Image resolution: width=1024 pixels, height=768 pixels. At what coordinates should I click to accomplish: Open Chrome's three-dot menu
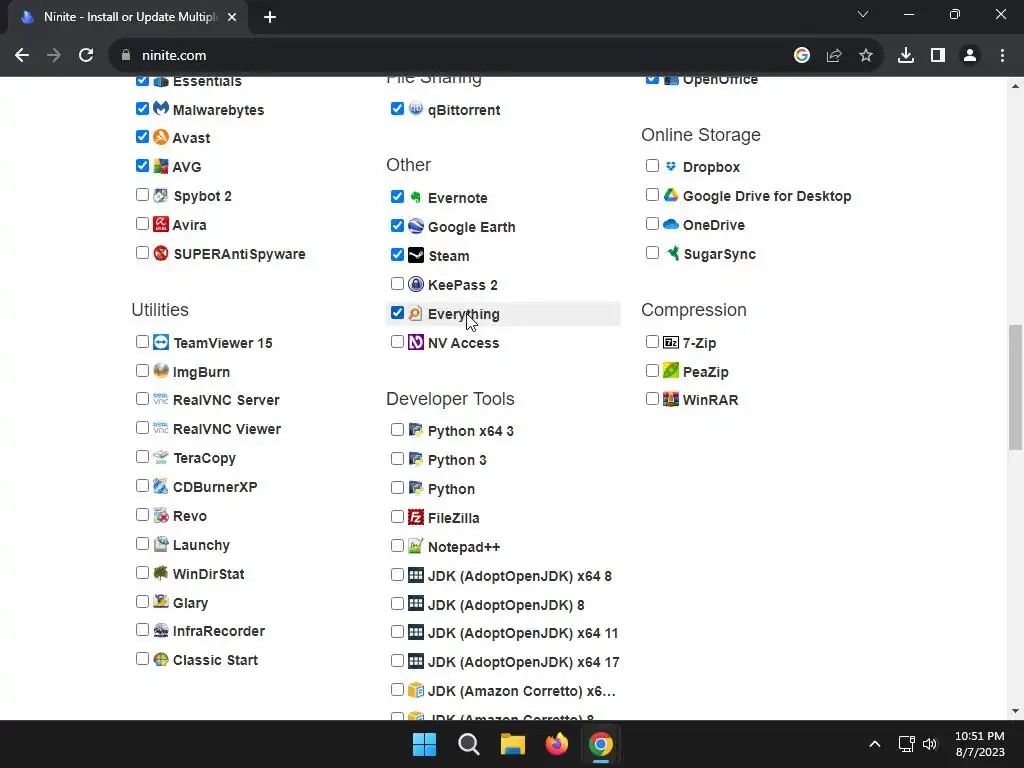coord(1002,56)
